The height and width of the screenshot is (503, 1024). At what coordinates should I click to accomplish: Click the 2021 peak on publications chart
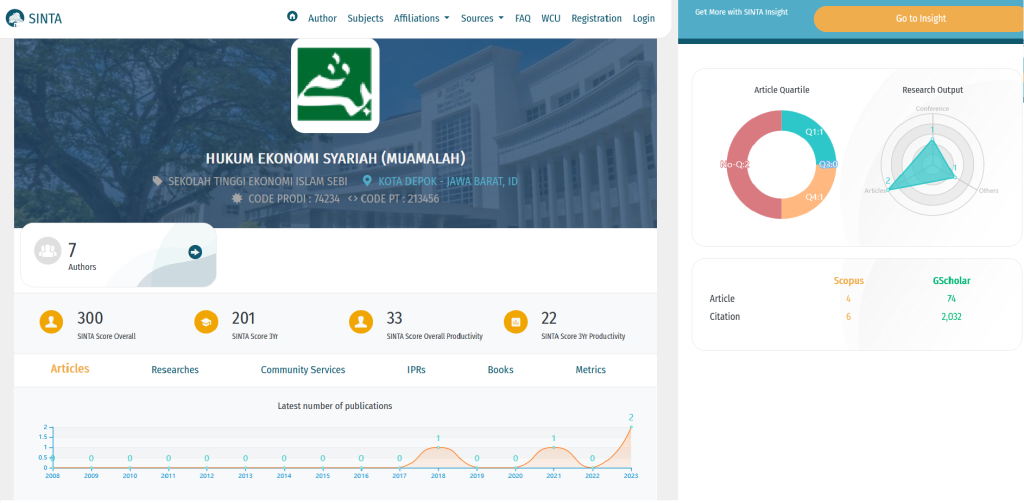coord(554,447)
